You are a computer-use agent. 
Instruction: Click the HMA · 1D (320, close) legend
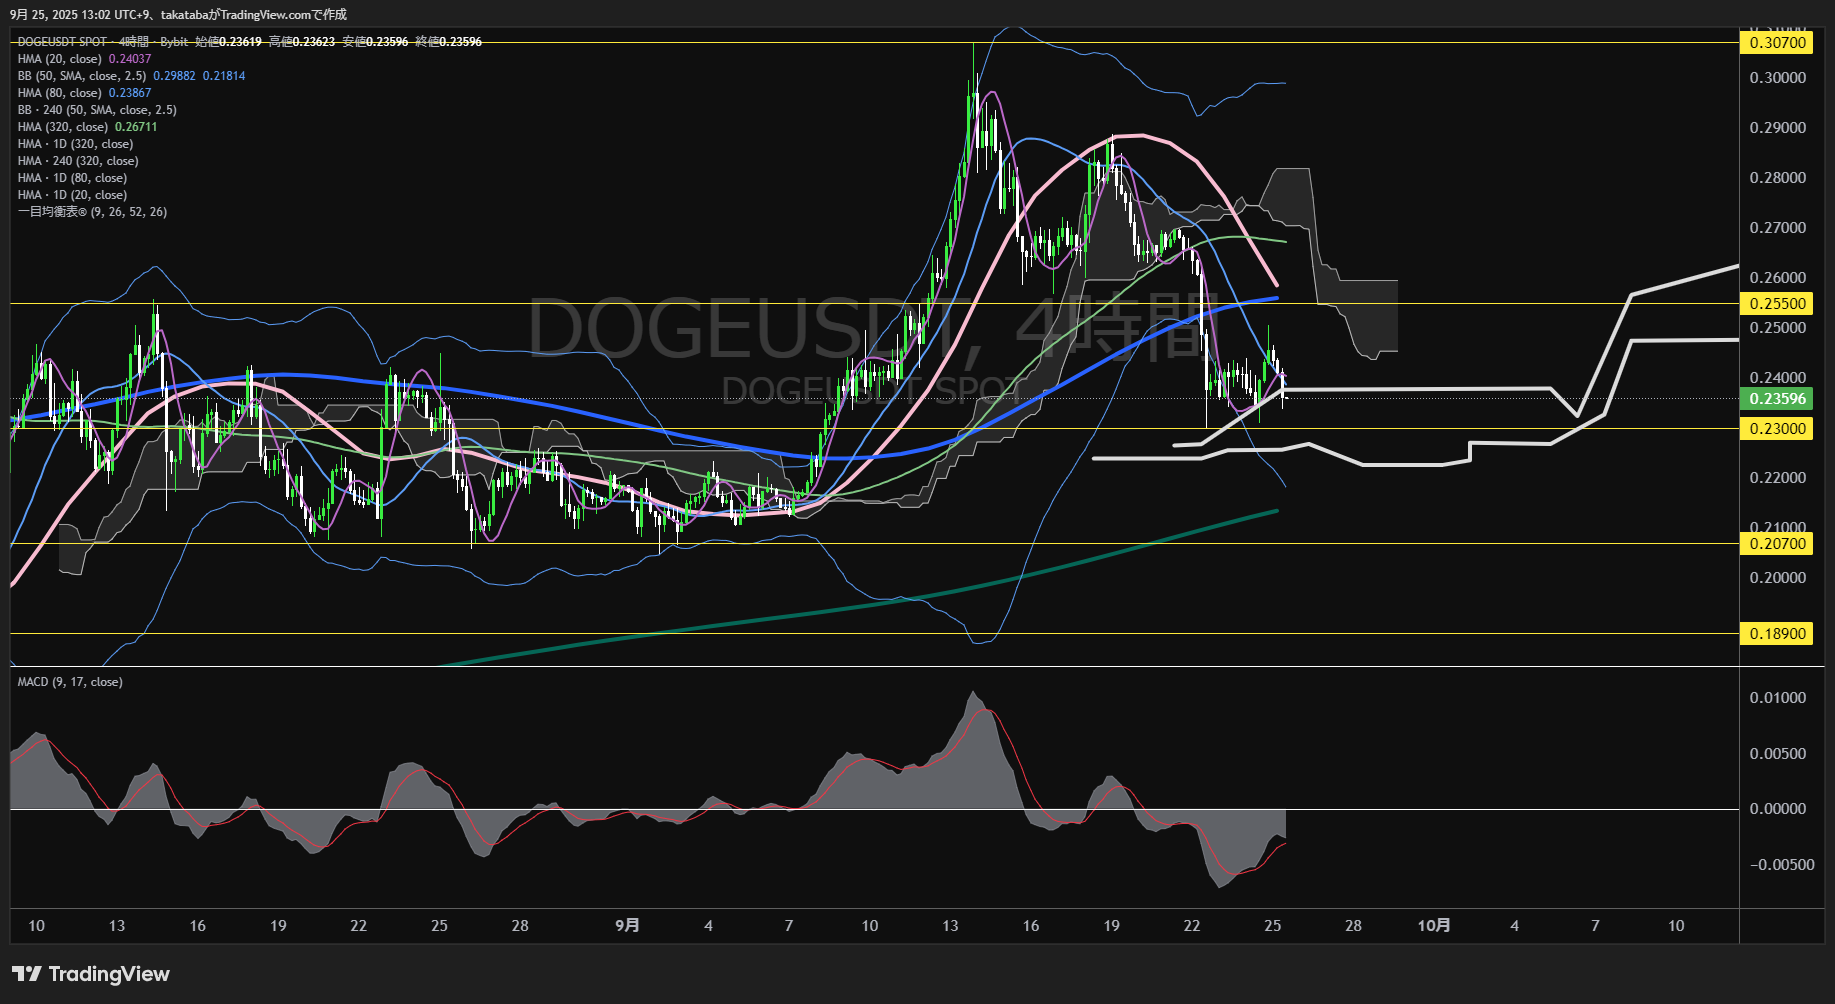[75, 144]
